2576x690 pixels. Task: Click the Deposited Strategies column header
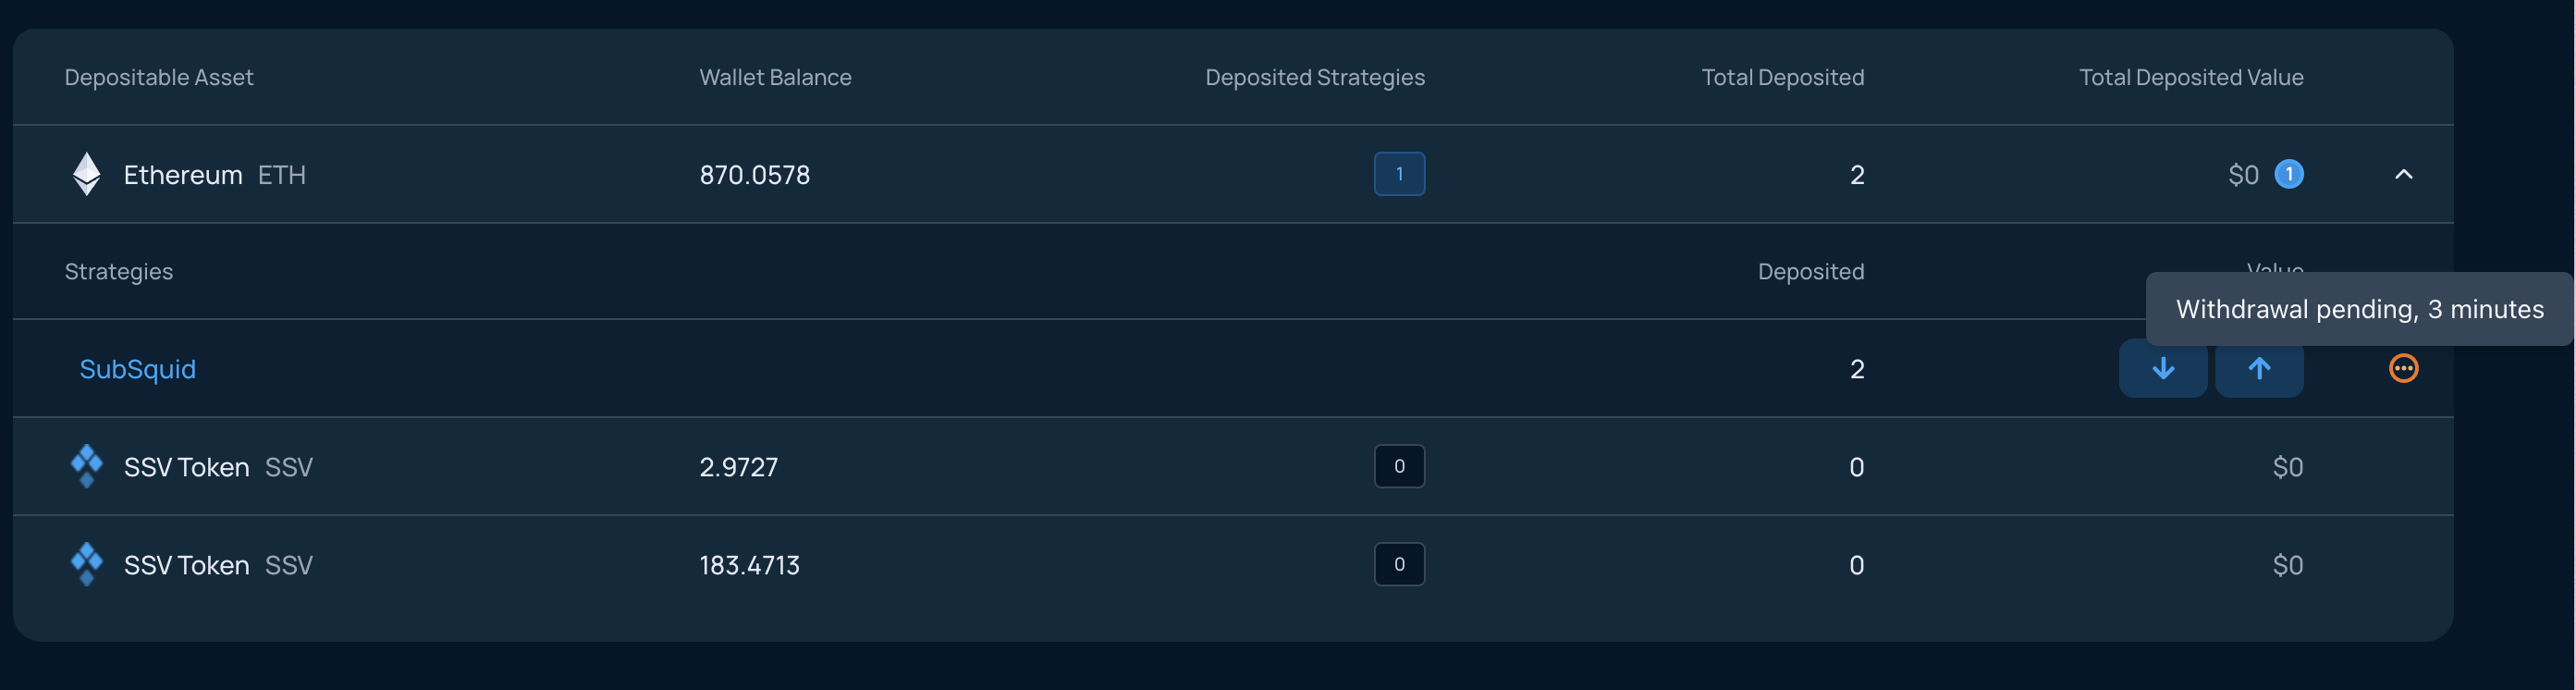click(1315, 77)
